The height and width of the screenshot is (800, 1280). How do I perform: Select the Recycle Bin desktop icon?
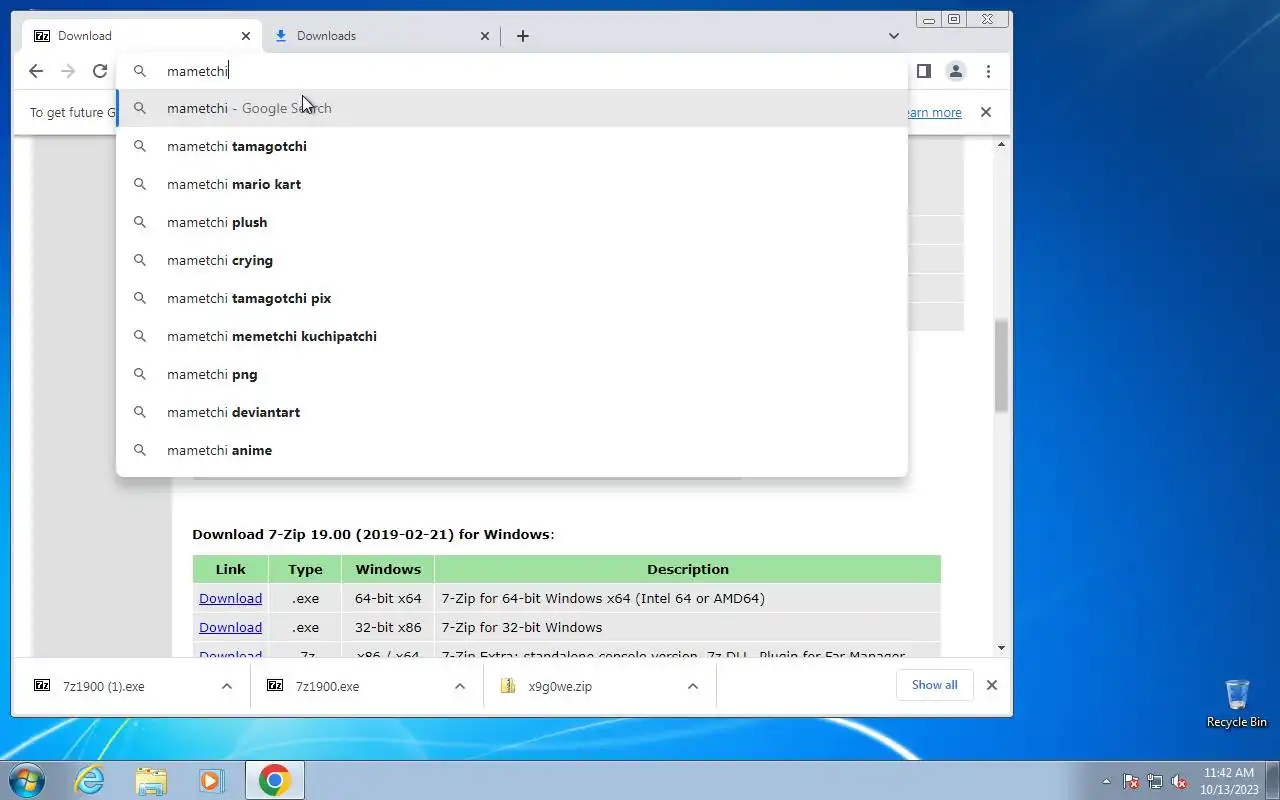(x=1237, y=704)
